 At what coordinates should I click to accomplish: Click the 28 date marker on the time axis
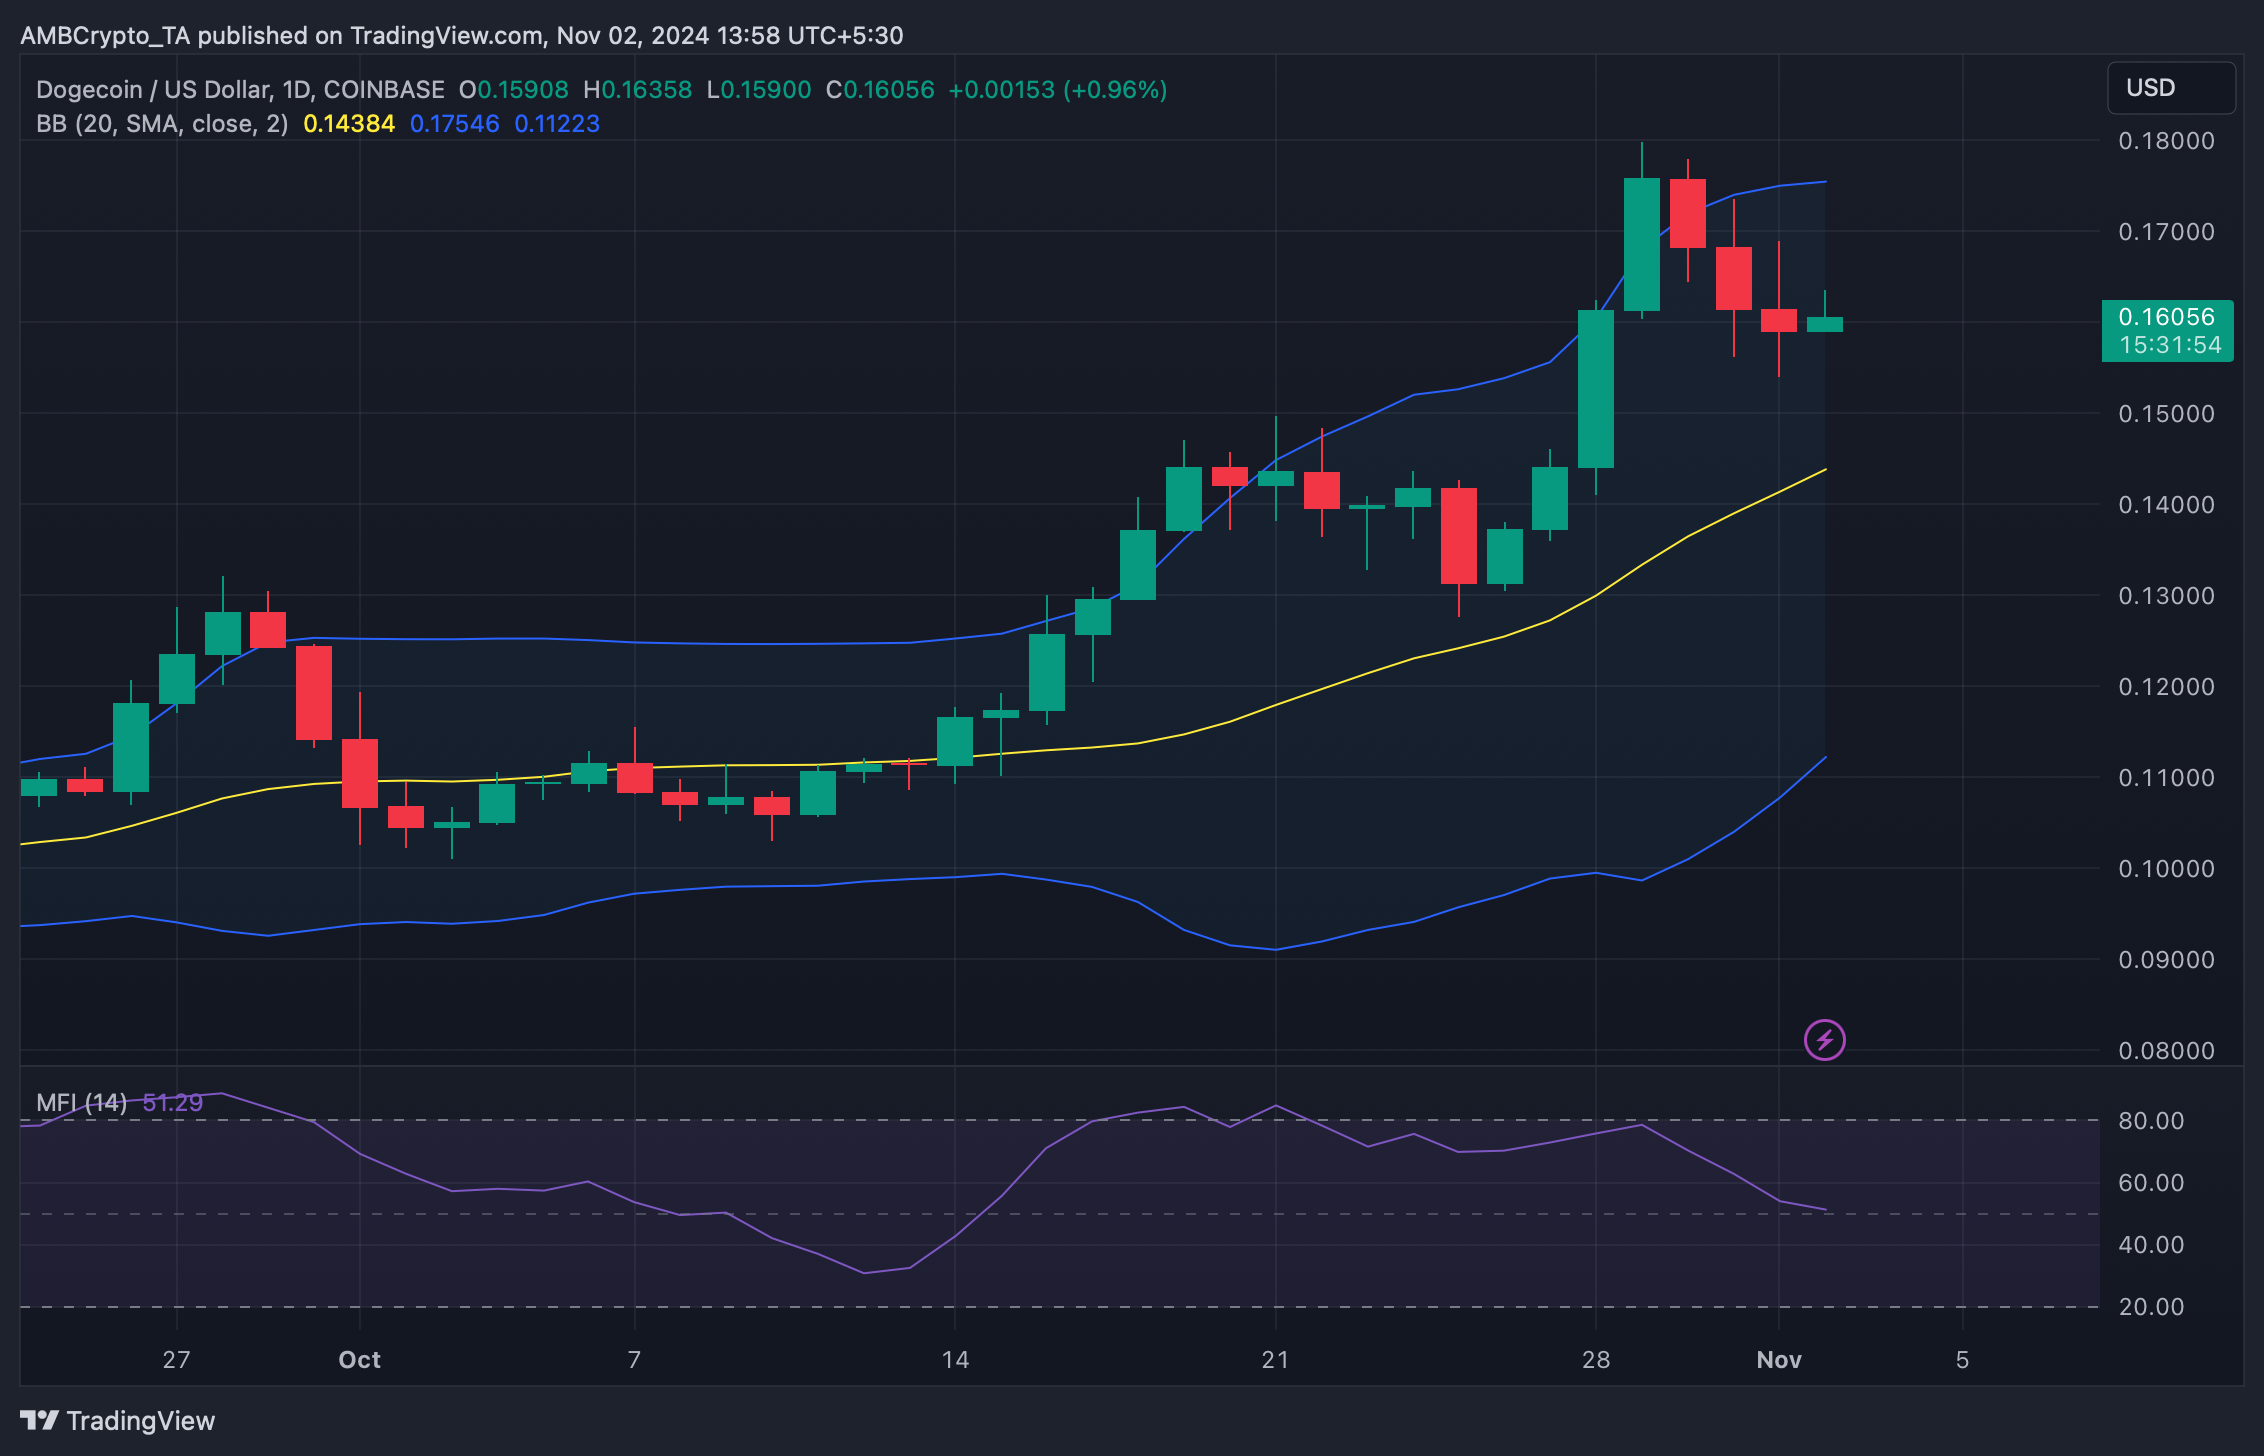coord(1596,1360)
